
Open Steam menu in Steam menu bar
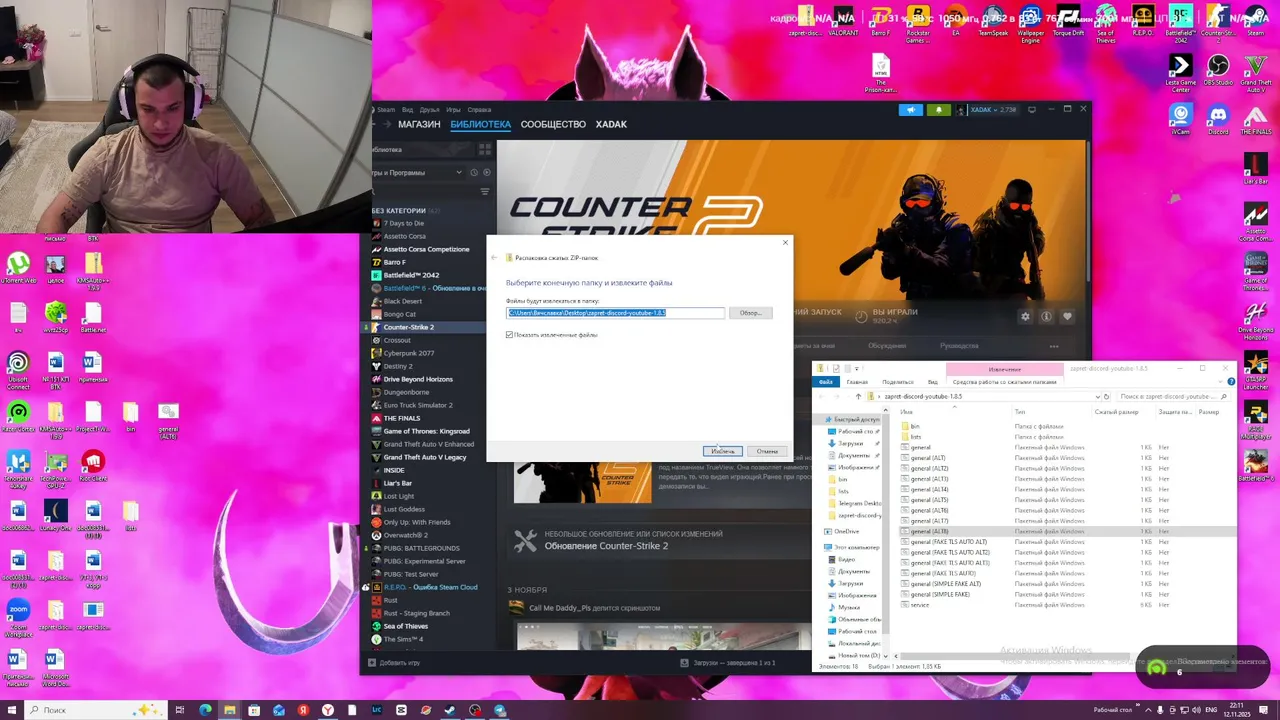tap(386, 110)
